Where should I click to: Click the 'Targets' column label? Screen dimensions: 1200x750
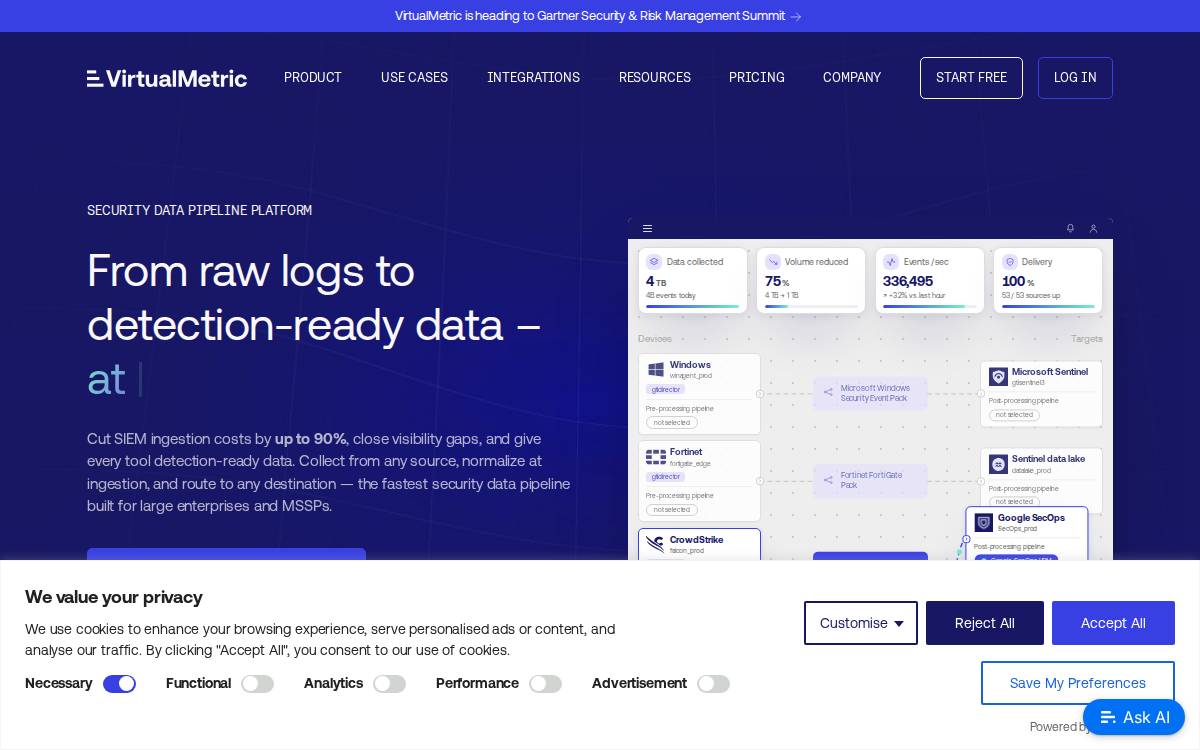(1086, 339)
